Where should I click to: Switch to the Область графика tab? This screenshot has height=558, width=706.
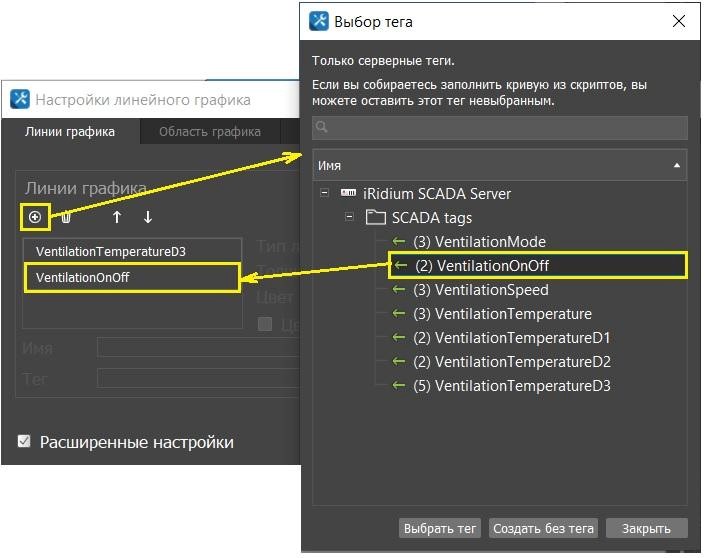[210, 132]
